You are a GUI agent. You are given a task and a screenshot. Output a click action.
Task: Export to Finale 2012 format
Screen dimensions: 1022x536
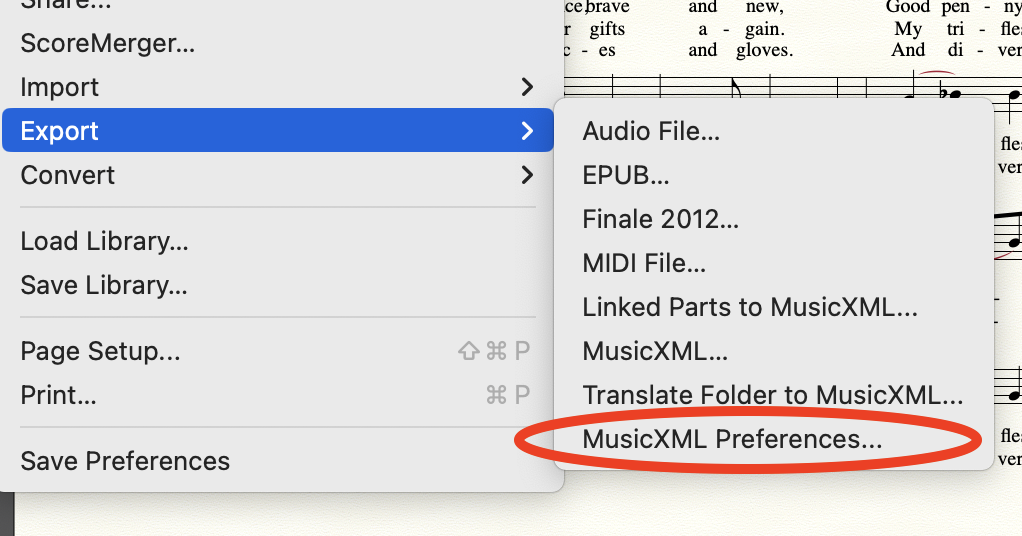pyautogui.click(x=661, y=219)
